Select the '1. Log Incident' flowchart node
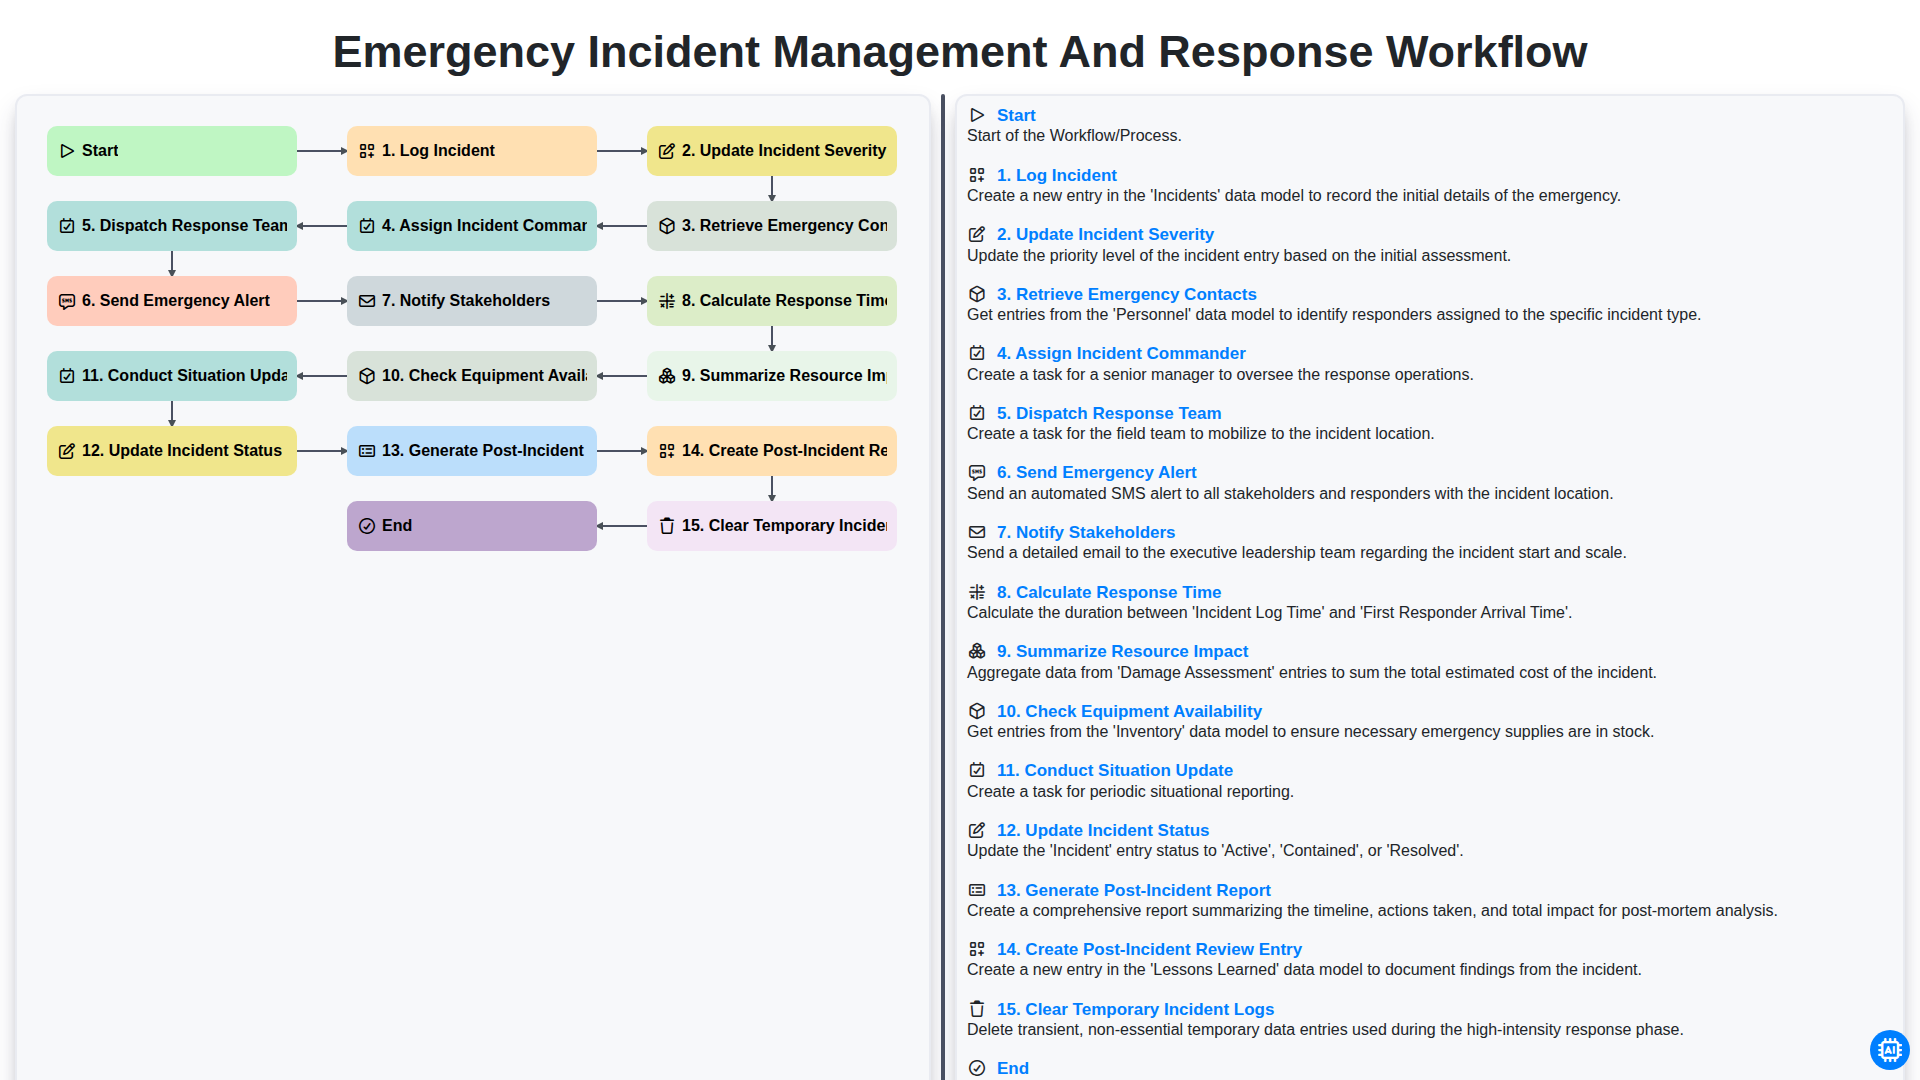This screenshot has height=1080, width=1920. point(472,151)
